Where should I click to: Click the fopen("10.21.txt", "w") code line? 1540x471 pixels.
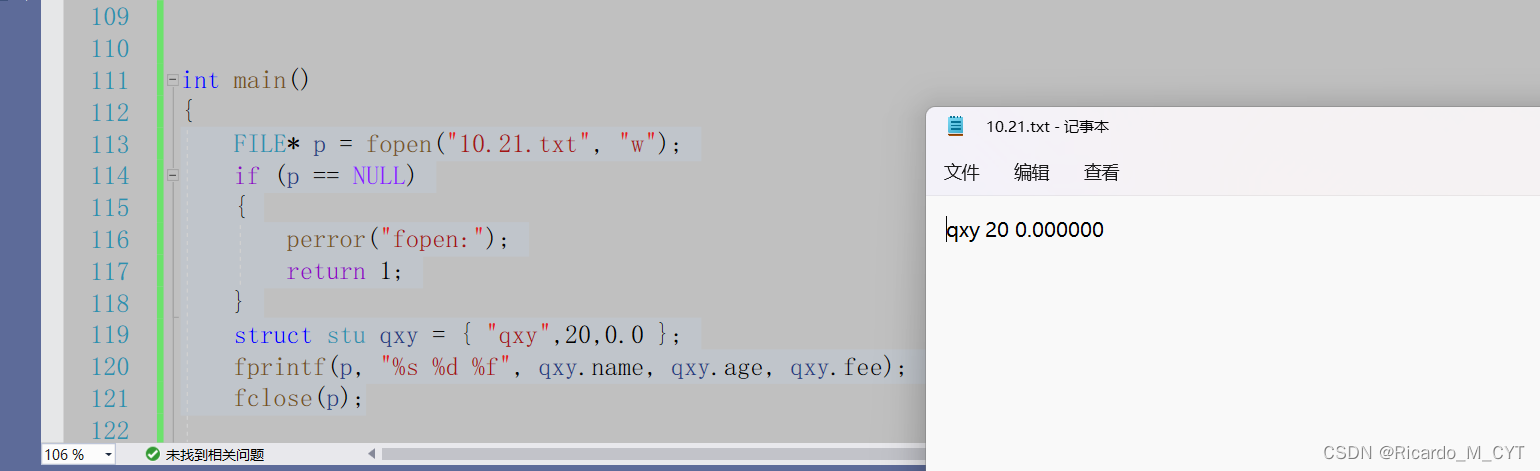point(457,144)
